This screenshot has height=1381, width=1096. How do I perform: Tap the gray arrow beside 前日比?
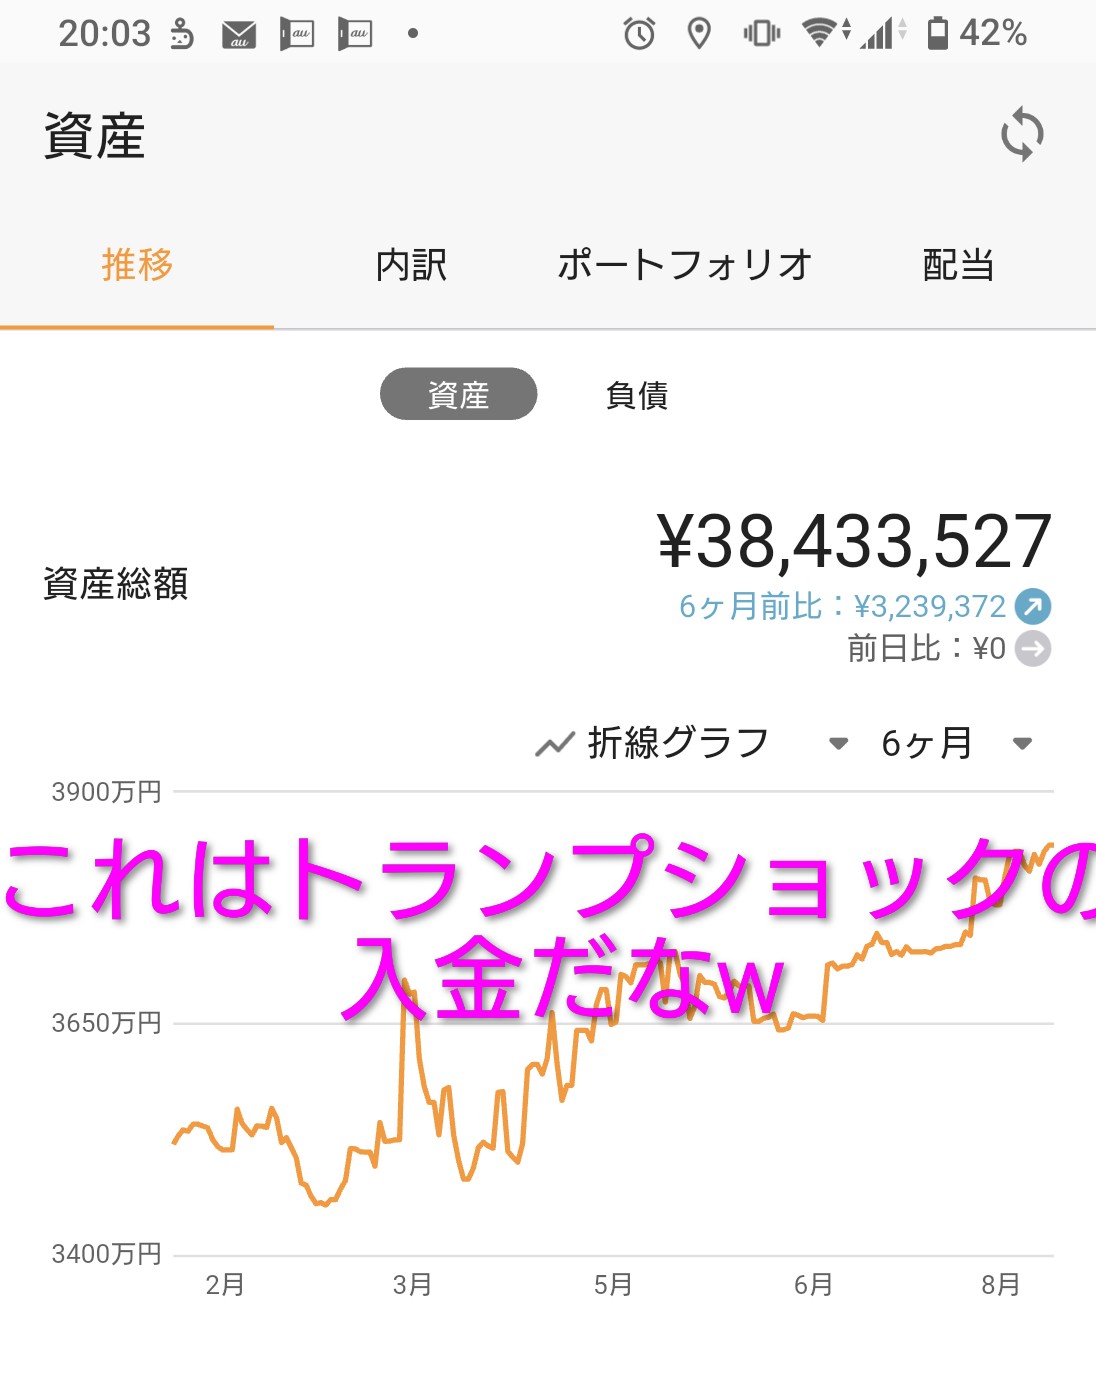[1033, 649]
